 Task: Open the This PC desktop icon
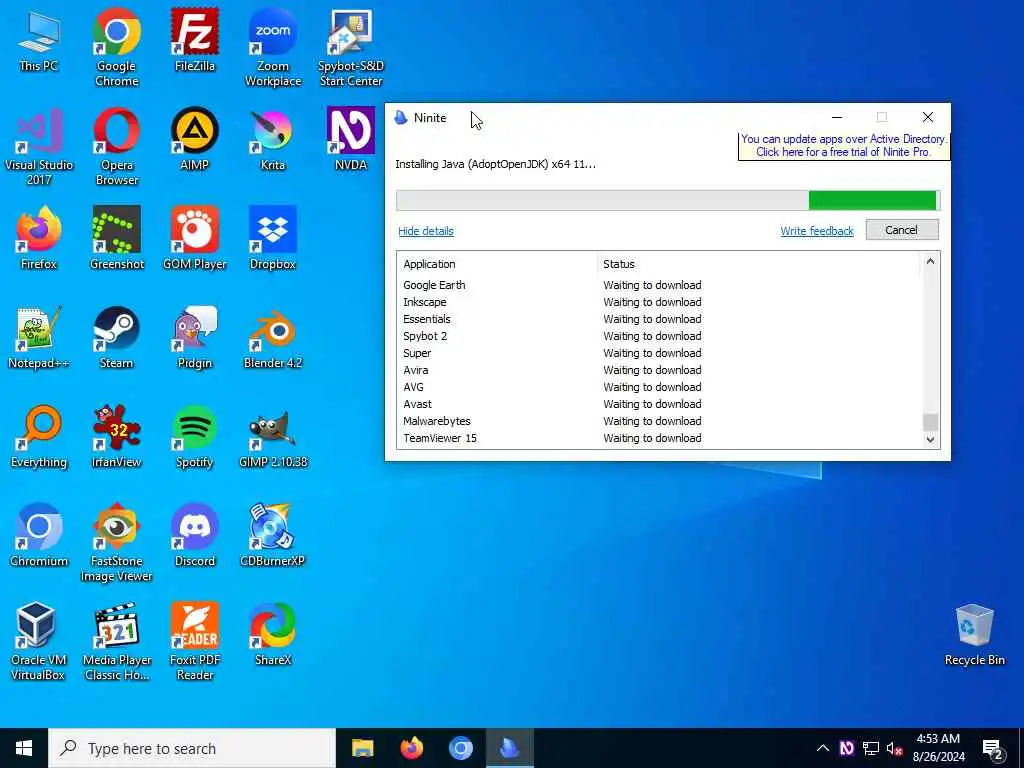39,40
